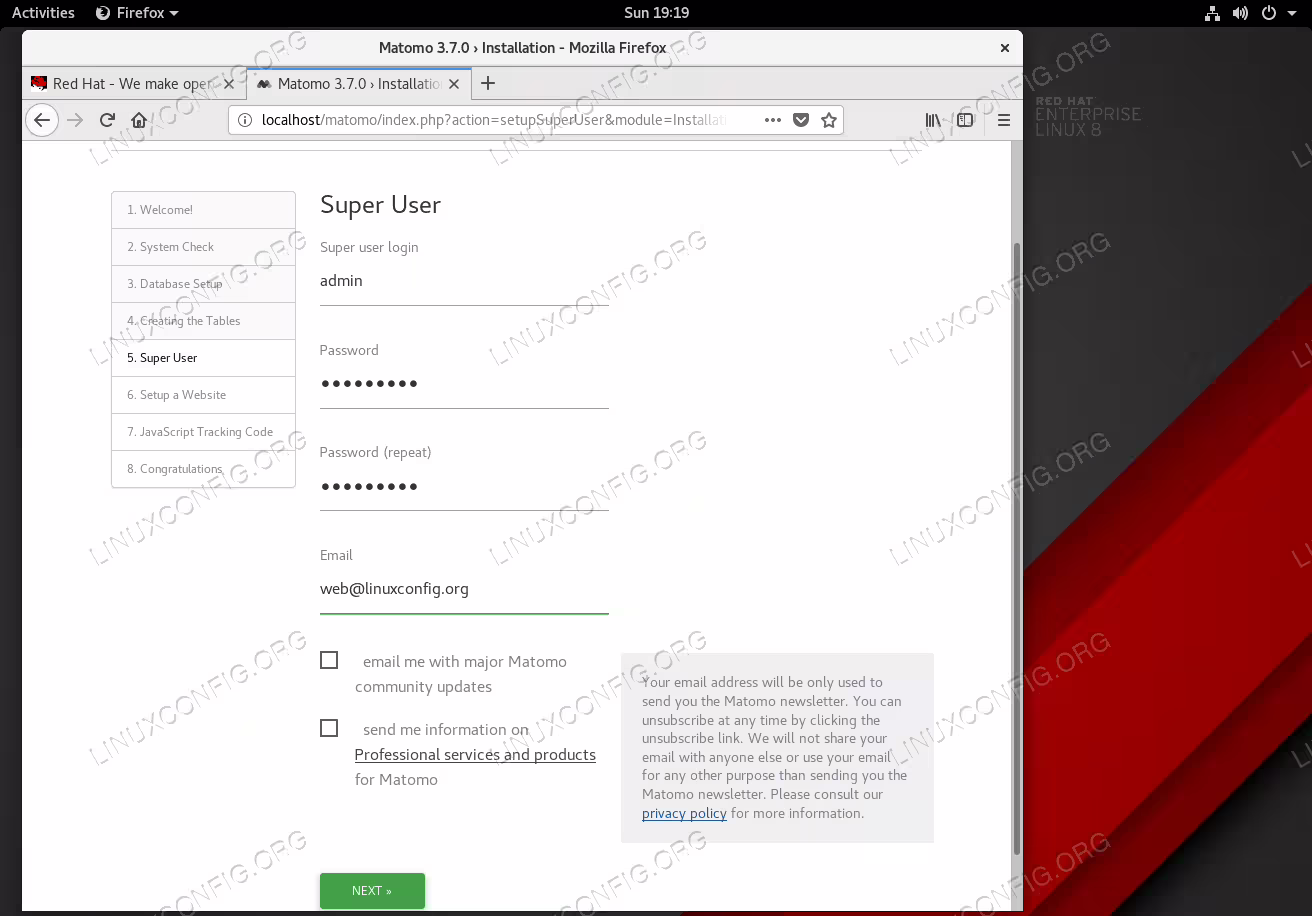The width and height of the screenshot is (1312, 916).
Task: Select step 6. Setup a Website
Action: pyautogui.click(x=204, y=395)
